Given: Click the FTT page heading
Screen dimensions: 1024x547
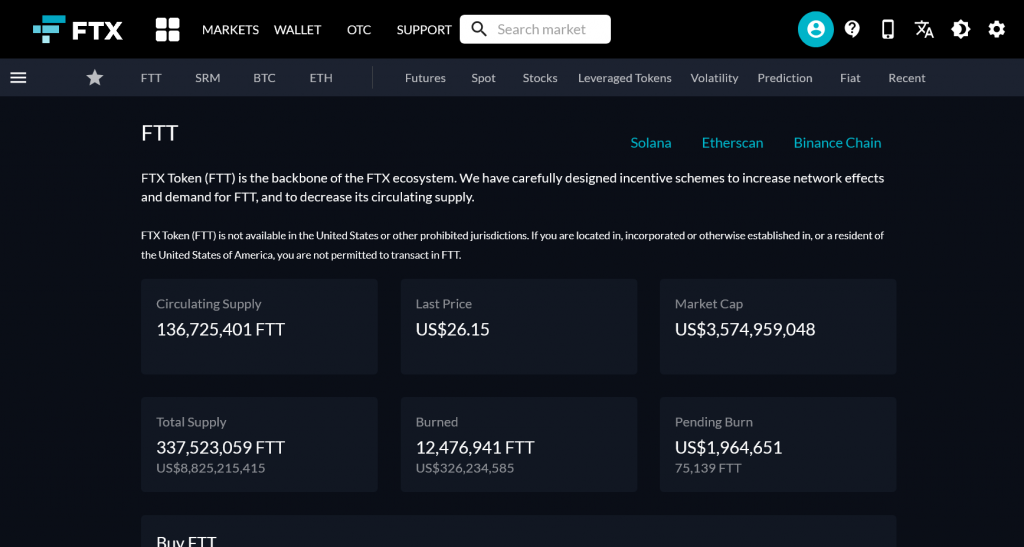Looking at the screenshot, I should point(160,133).
